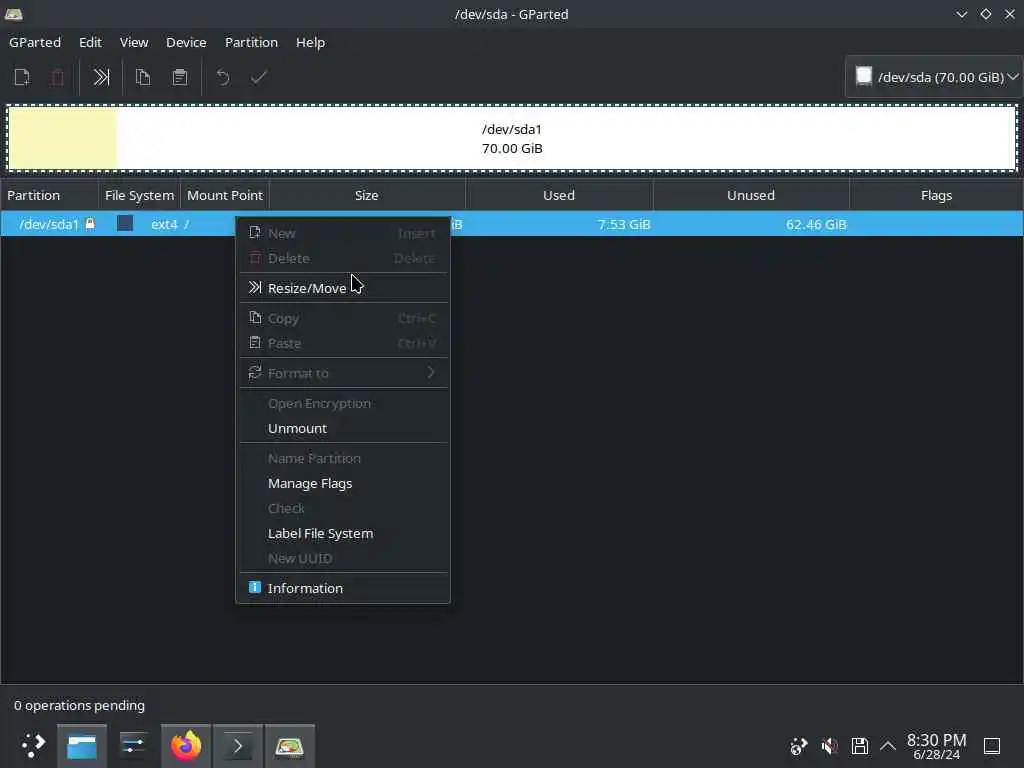
Task: Click the File System column header
Action: tap(139, 195)
